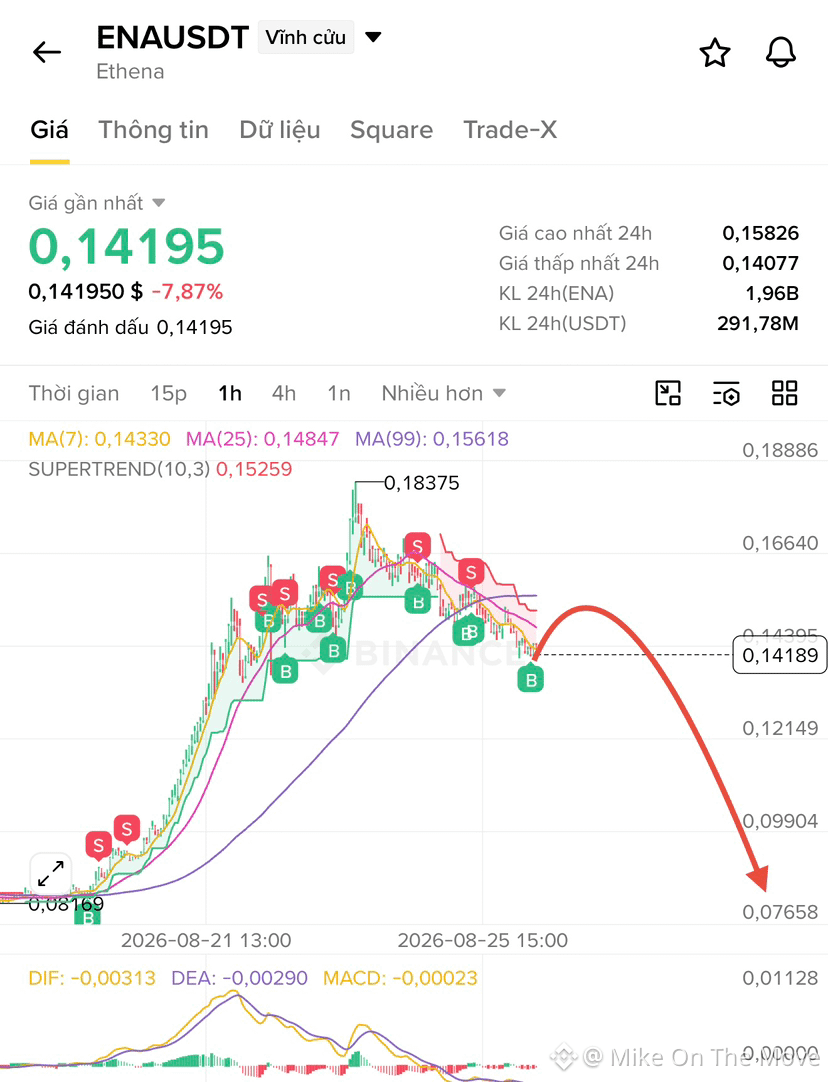828x1082 pixels.
Task: Click the 0,18375 high price label
Action: click(421, 483)
